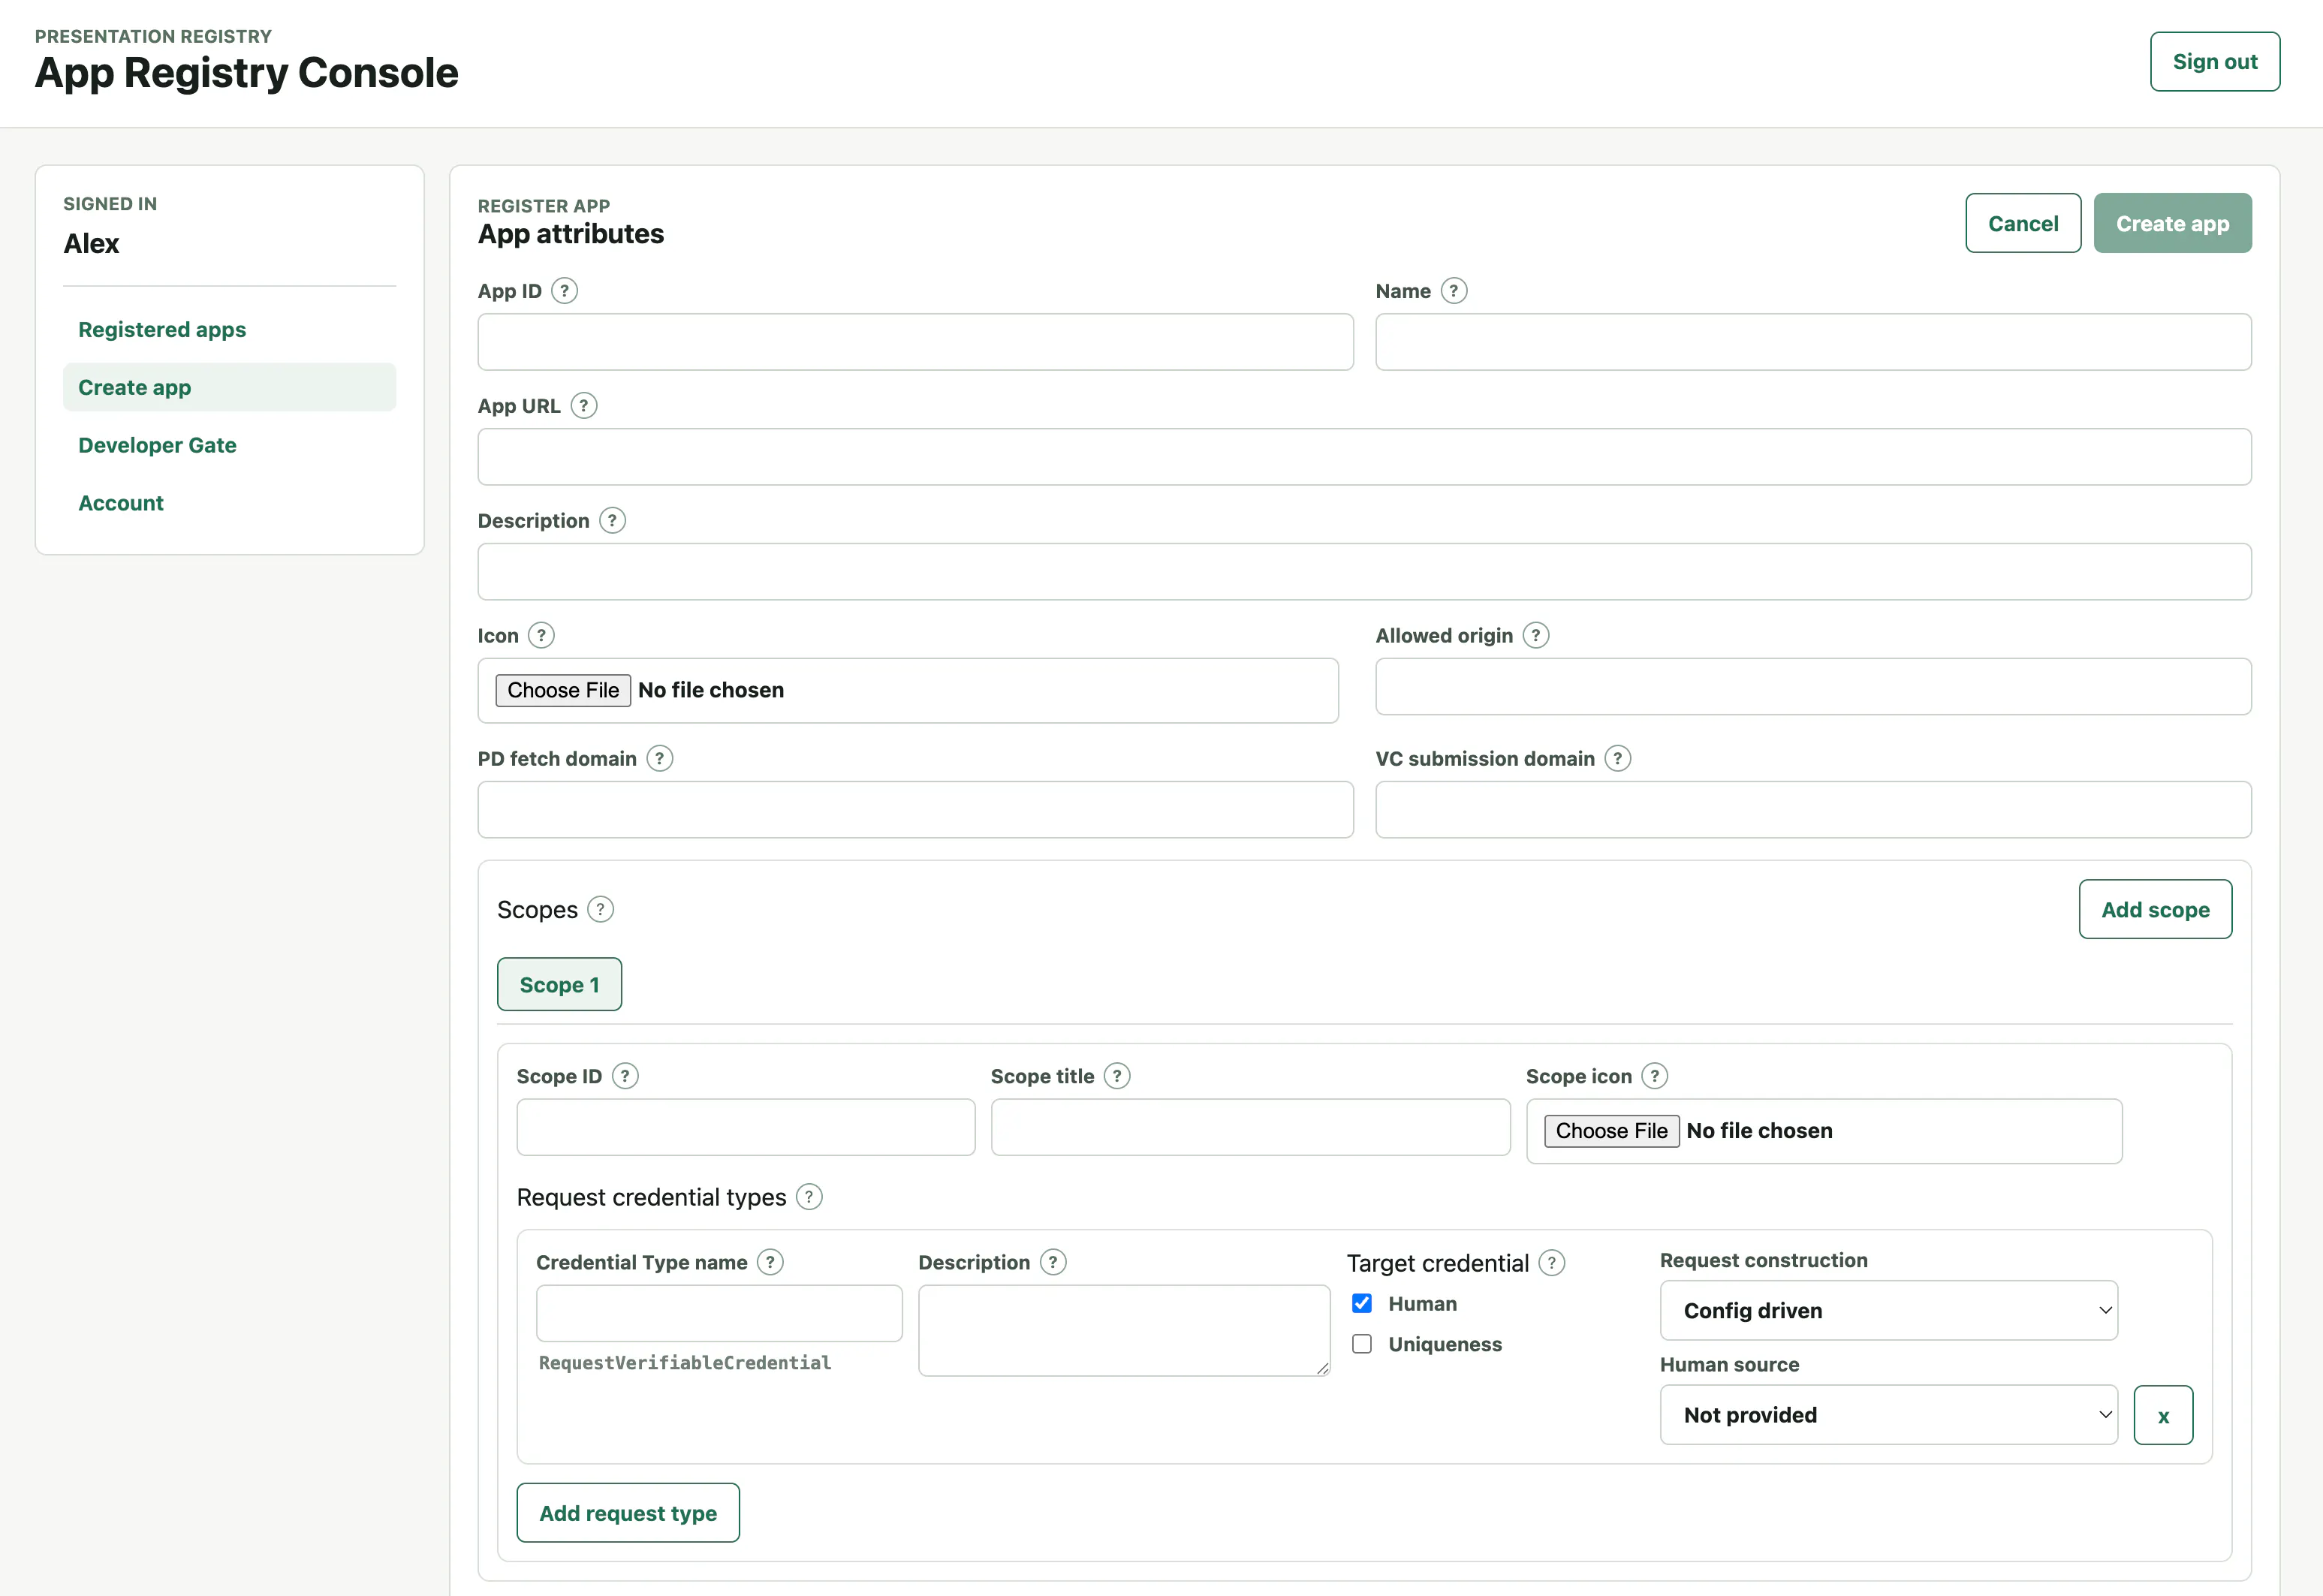Click the green Create app button

(x=2172, y=223)
